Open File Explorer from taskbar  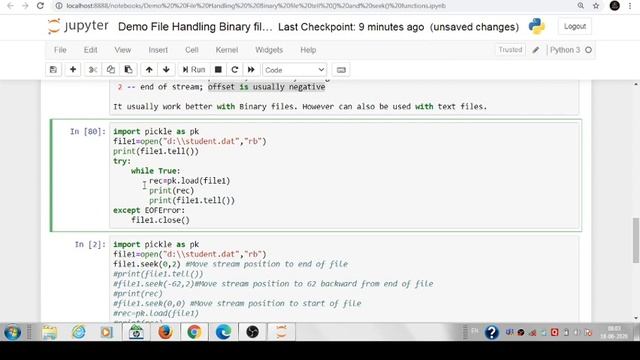click(x=49, y=332)
